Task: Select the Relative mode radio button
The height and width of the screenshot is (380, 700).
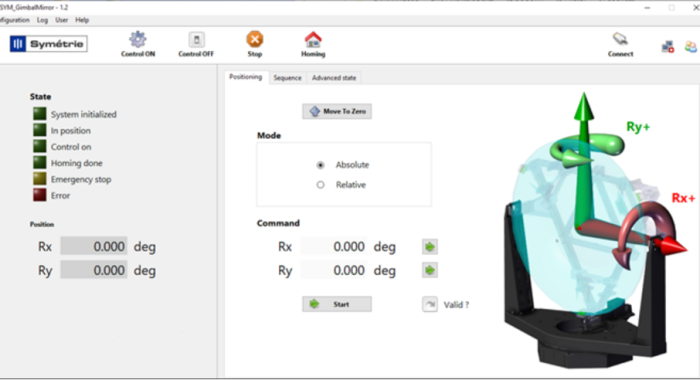Action: click(320, 185)
